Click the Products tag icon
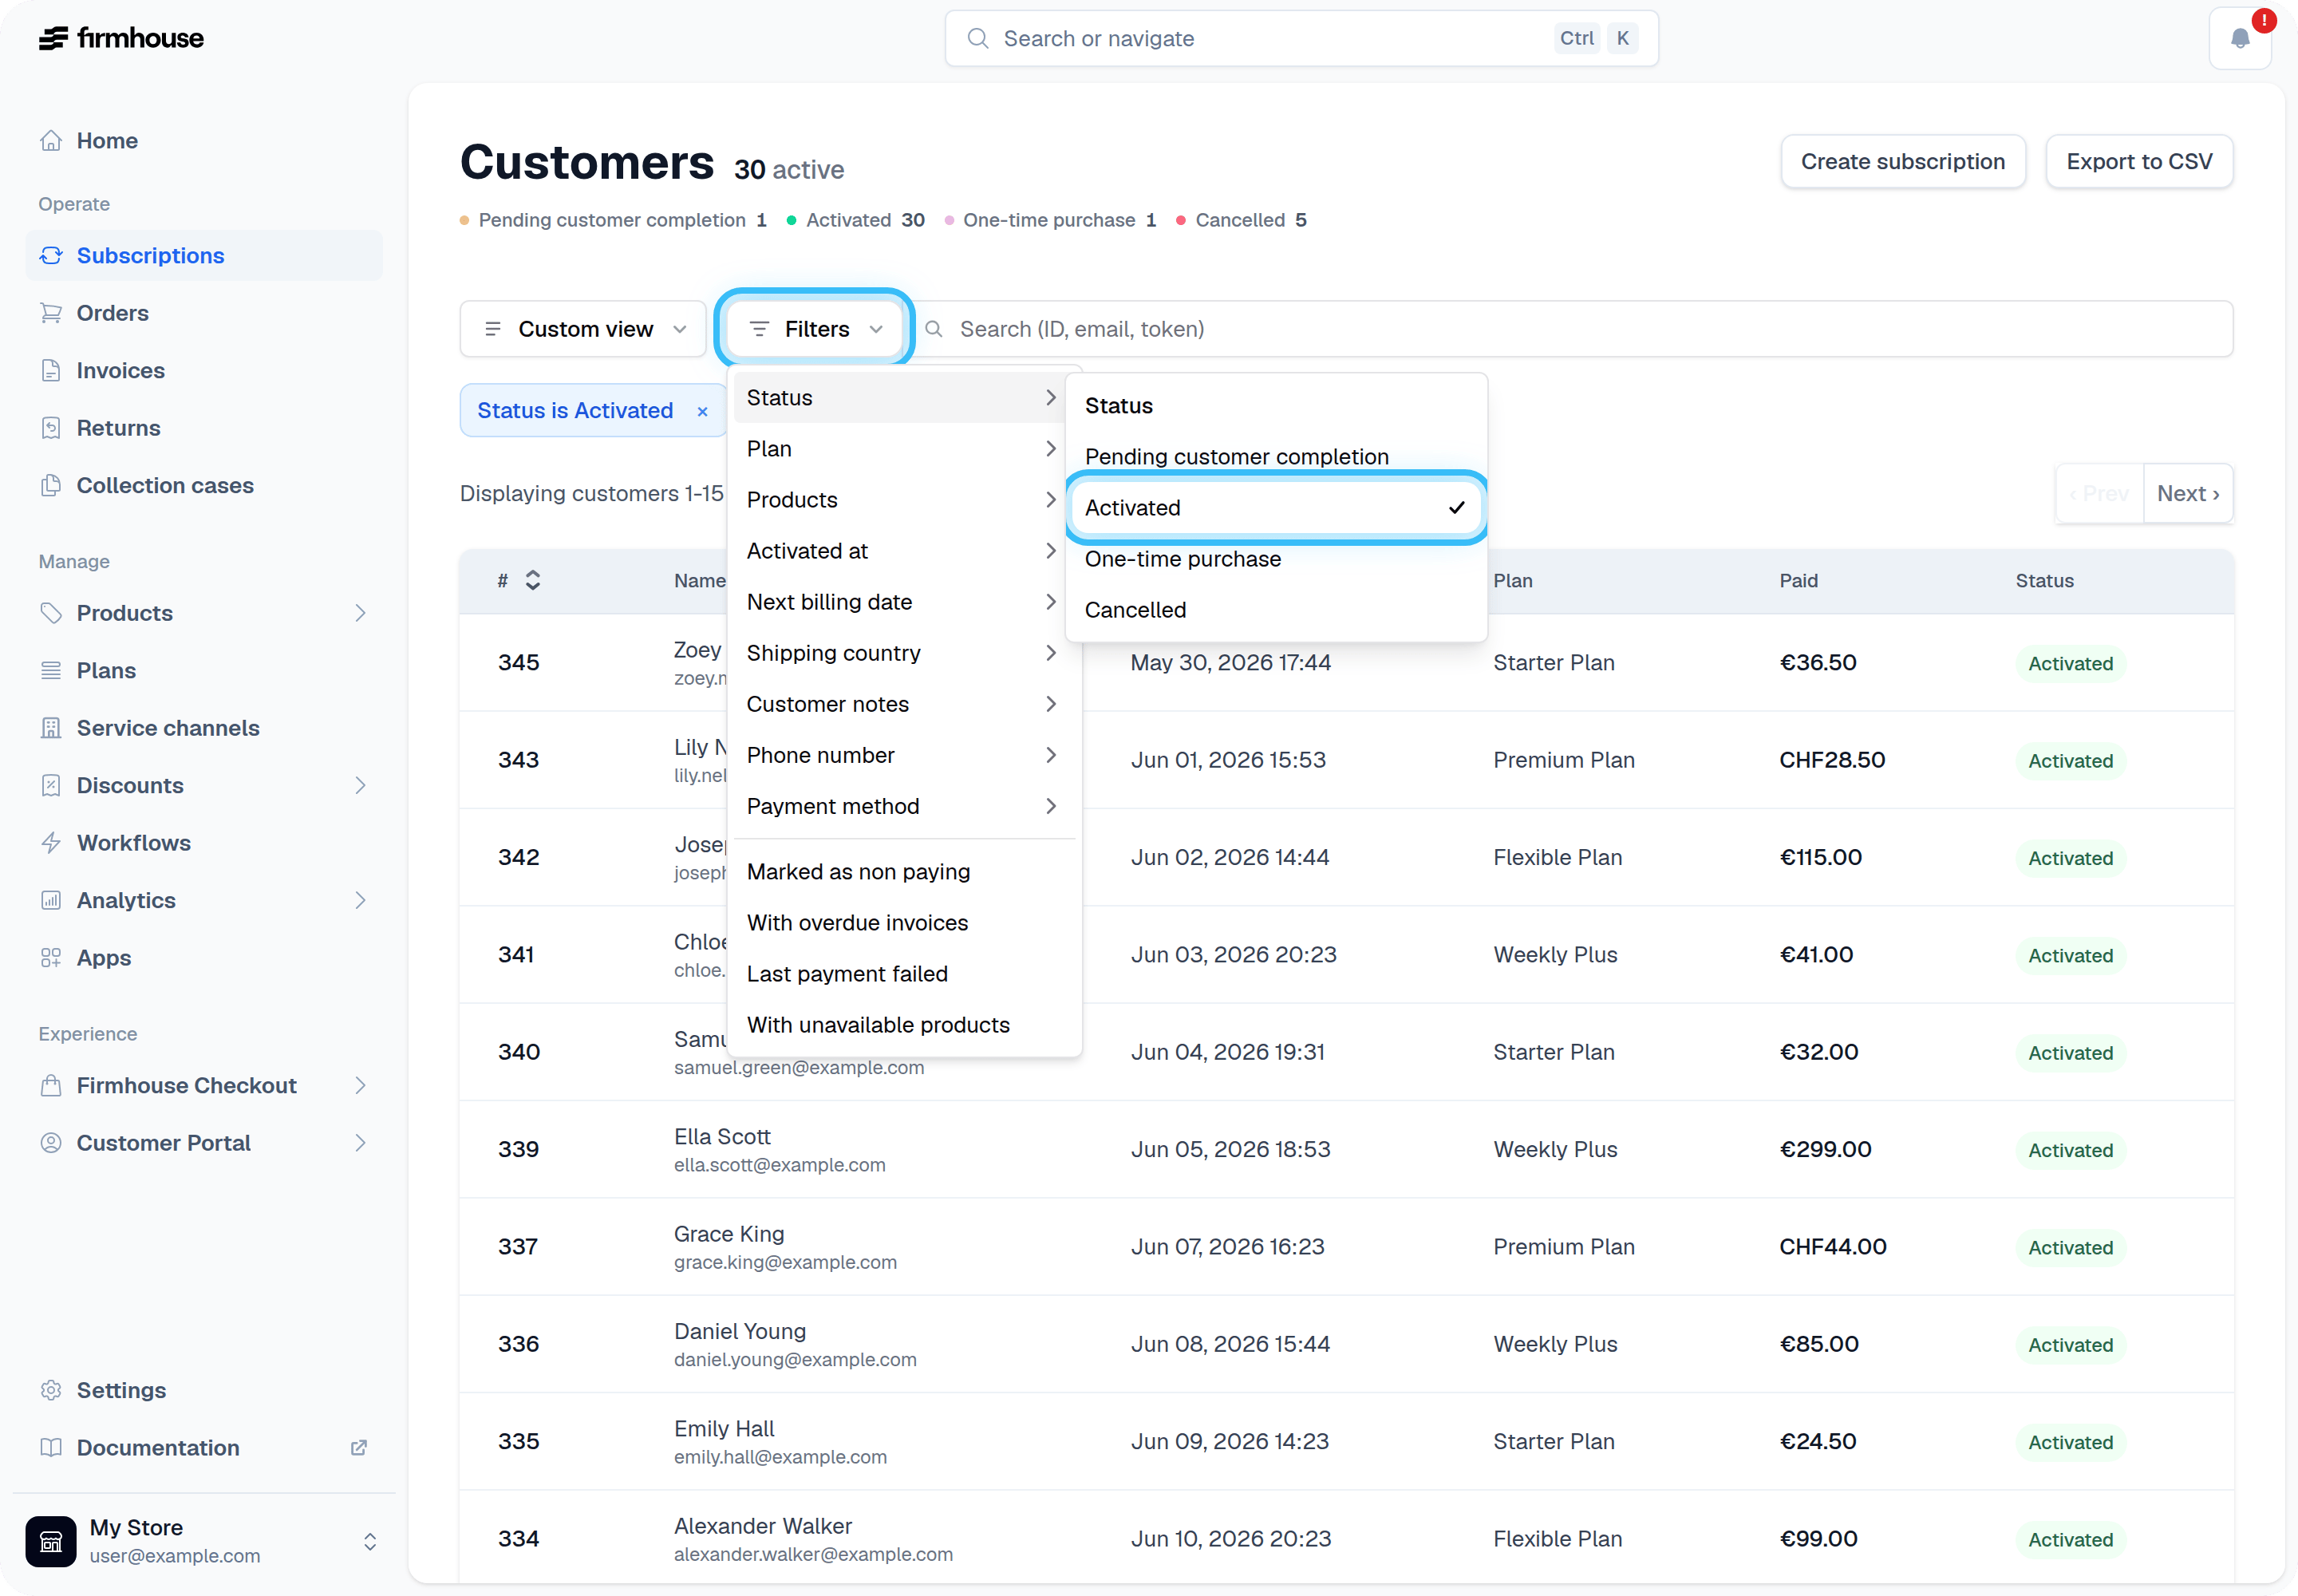Image resolution: width=2298 pixels, height=1596 pixels. click(51, 613)
